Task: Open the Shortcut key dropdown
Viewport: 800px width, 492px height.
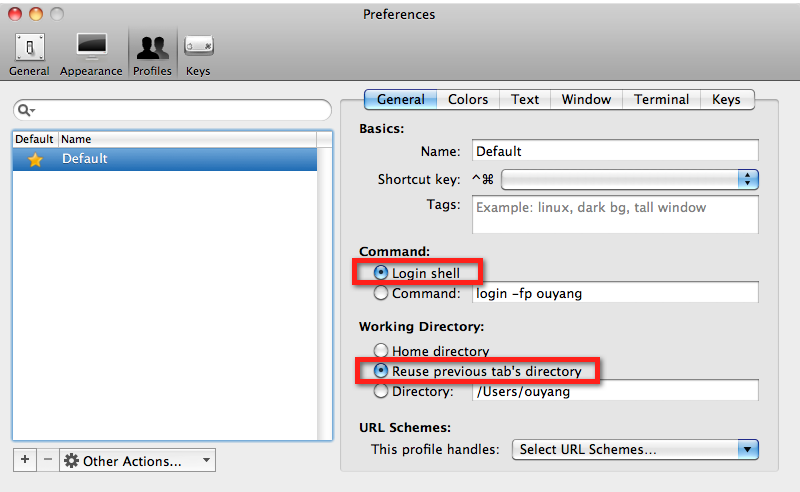Action: pos(630,179)
